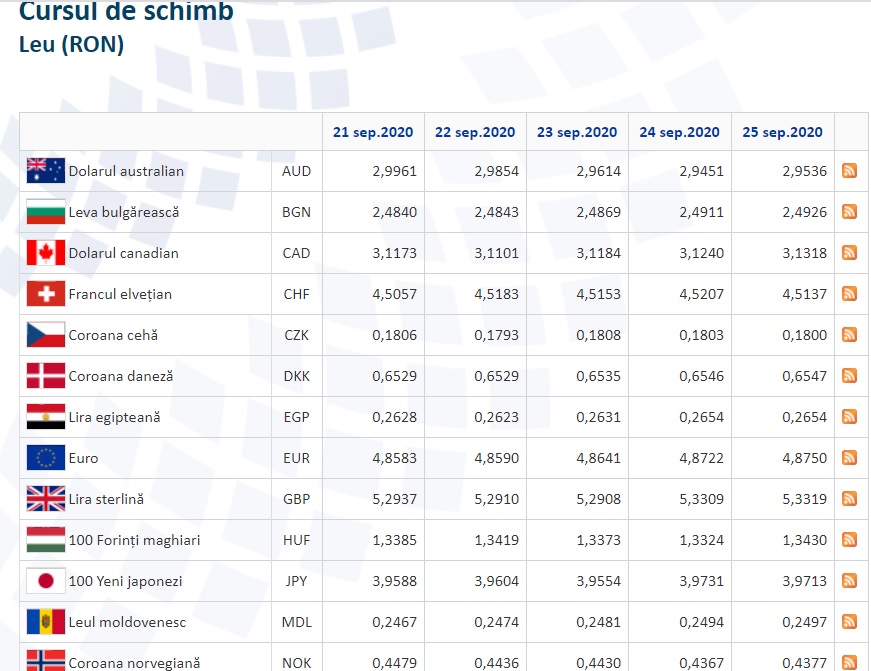Image resolution: width=871 pixels, height=671 pixels.
Task: Open RSS feed for Euro row
Action: tap(849, 458)
